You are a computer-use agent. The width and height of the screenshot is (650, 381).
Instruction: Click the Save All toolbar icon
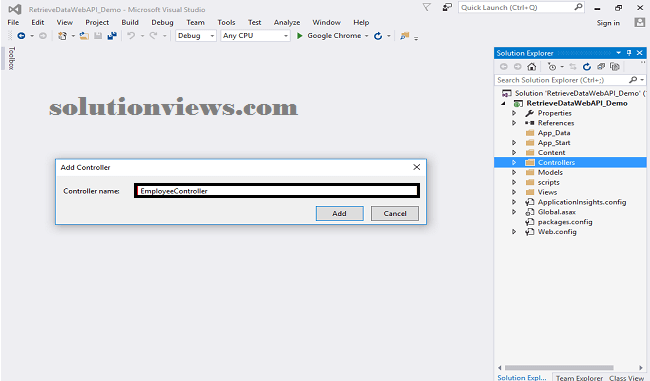click(112, 36)
